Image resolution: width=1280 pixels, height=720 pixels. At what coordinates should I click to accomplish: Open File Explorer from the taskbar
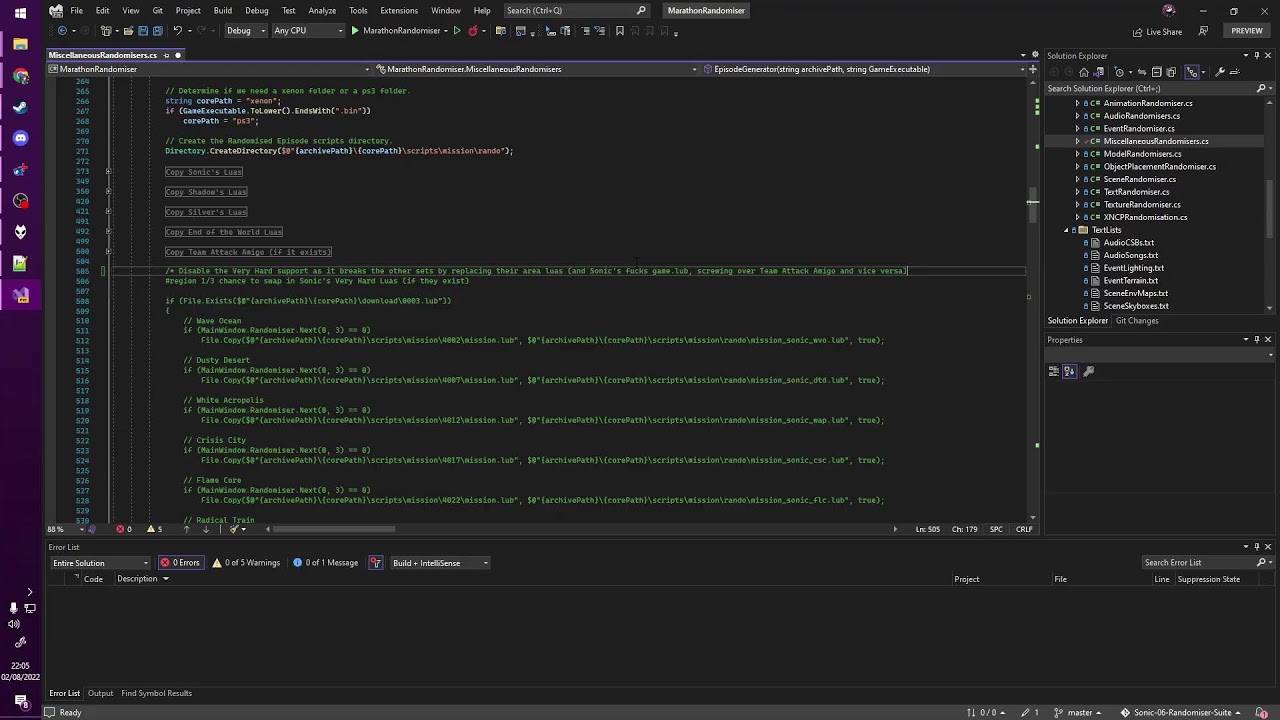pyautogui.click(x=21, y=45)
